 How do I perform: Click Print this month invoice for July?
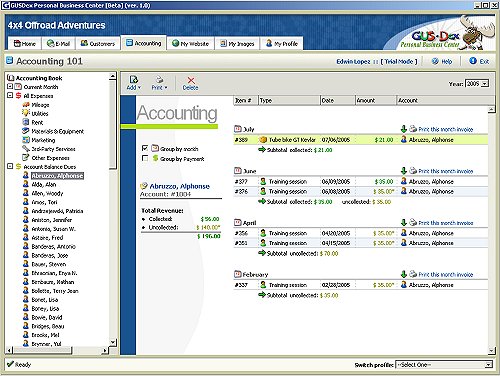446,129
